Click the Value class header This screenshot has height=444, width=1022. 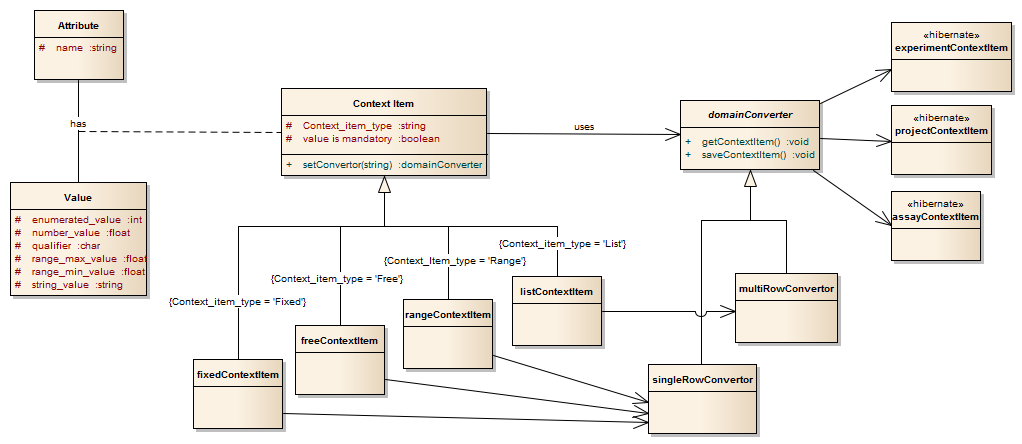(76, 197)
